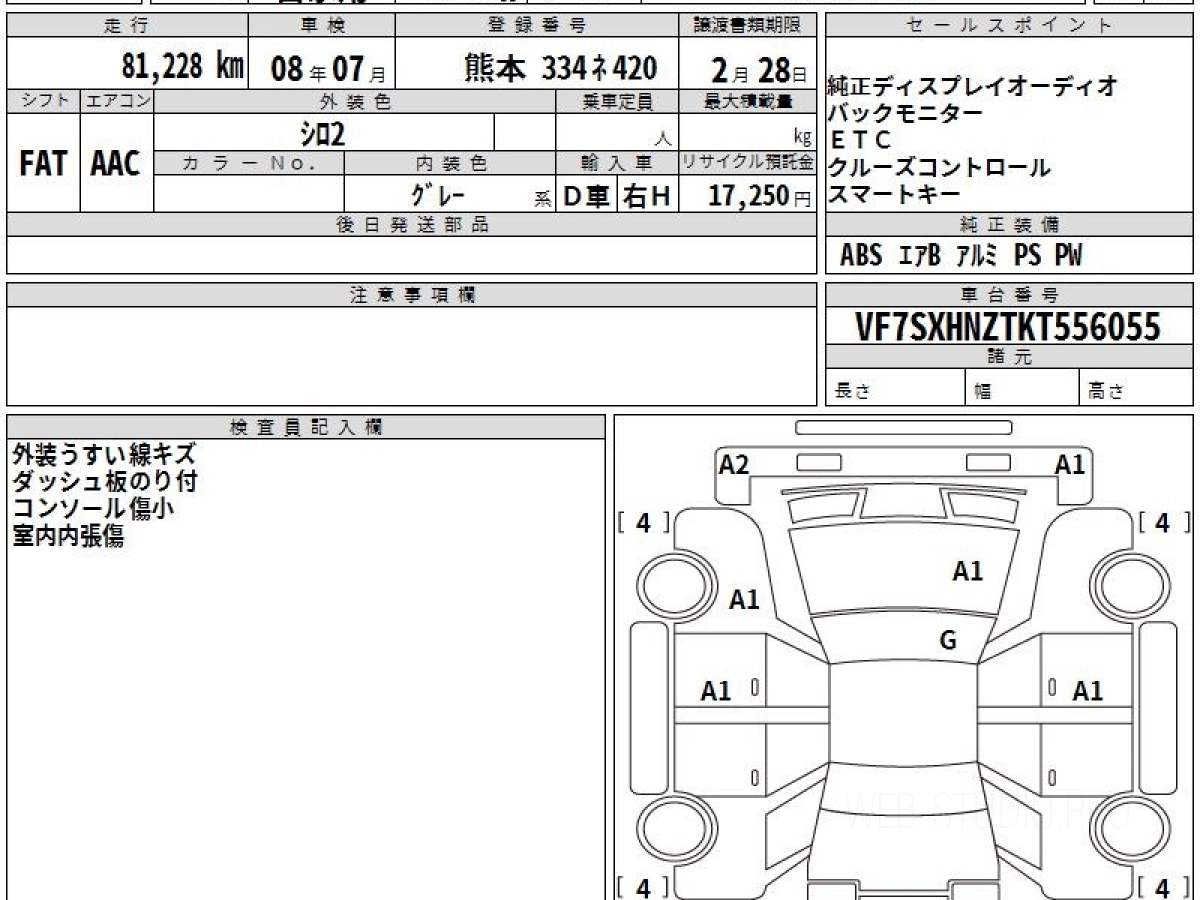Click the クルーズコントロール sales point line
Viewport: 1200px width, 900px height.
(x=940, y=168)
